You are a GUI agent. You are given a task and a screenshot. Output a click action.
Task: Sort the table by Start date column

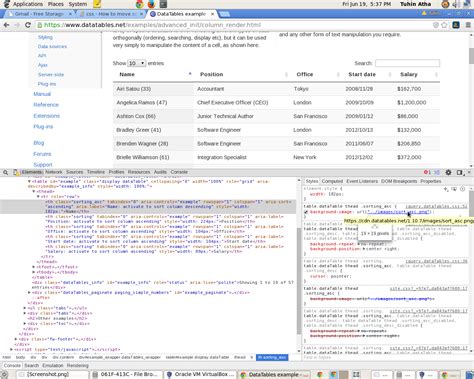[368, 75]
